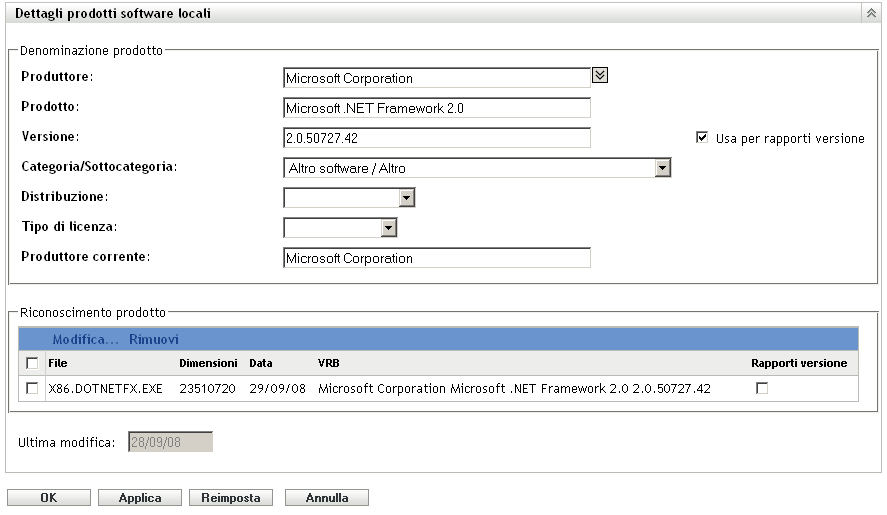Open the Categoria/Sottocategoria dropdown
The height and width of the screenshot is (515, 887).
662,168
